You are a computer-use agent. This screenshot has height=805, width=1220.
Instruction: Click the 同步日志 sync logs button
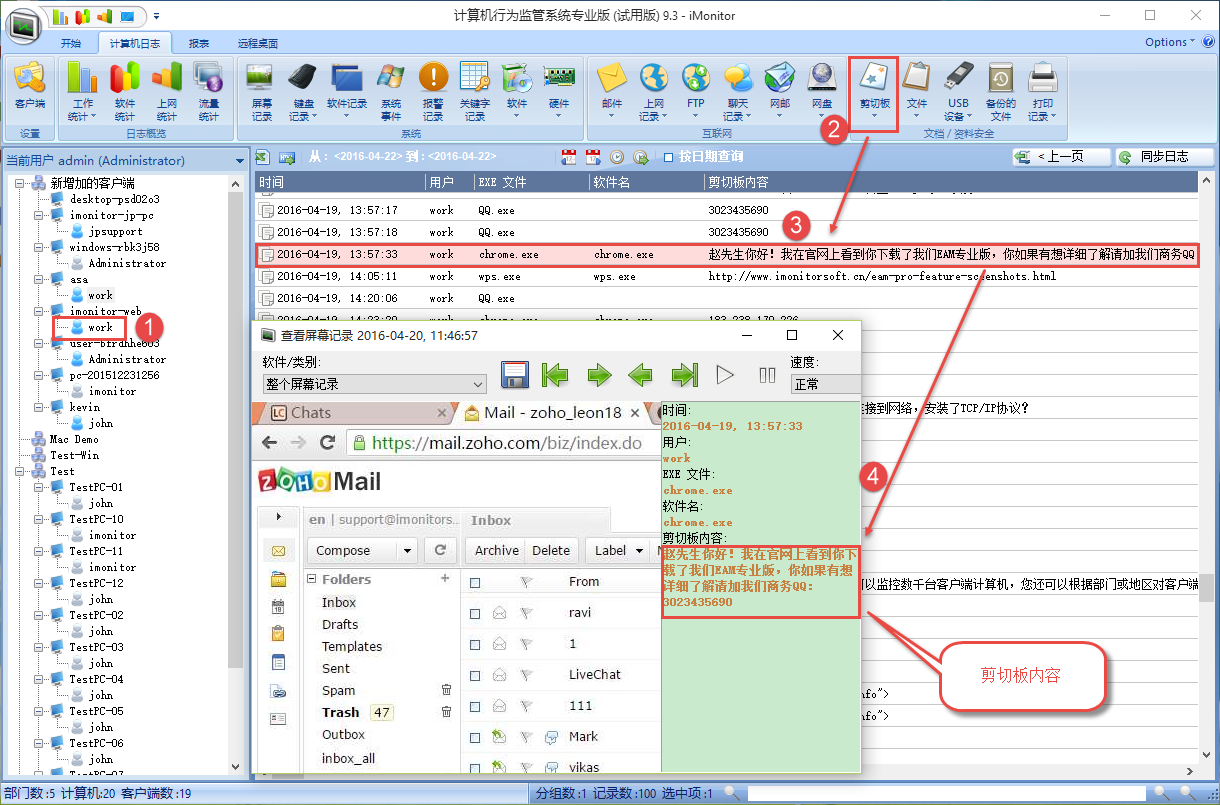(1164, 157)
